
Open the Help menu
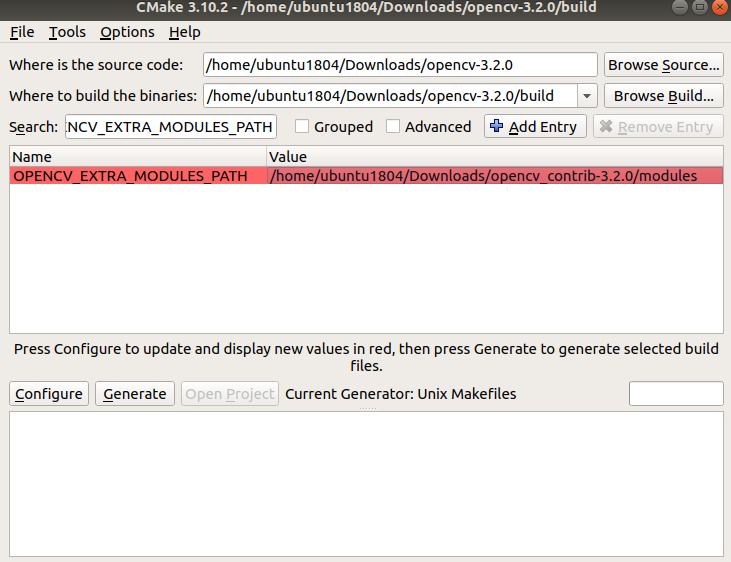pyautogui.click(x=185, y=32)
